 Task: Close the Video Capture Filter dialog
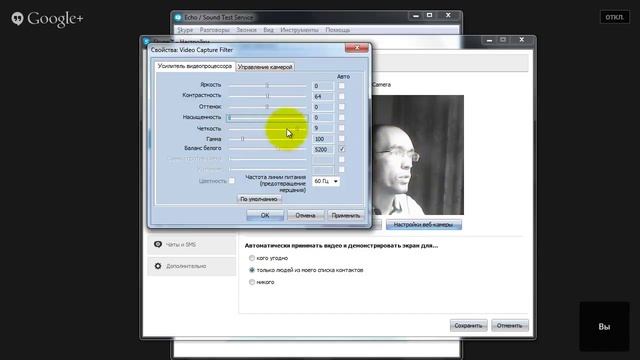356,48
